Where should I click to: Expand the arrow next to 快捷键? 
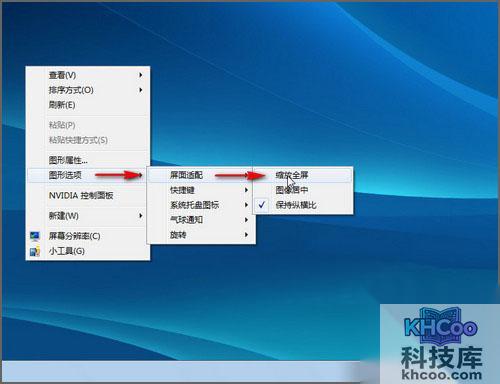tap(246, 190)
